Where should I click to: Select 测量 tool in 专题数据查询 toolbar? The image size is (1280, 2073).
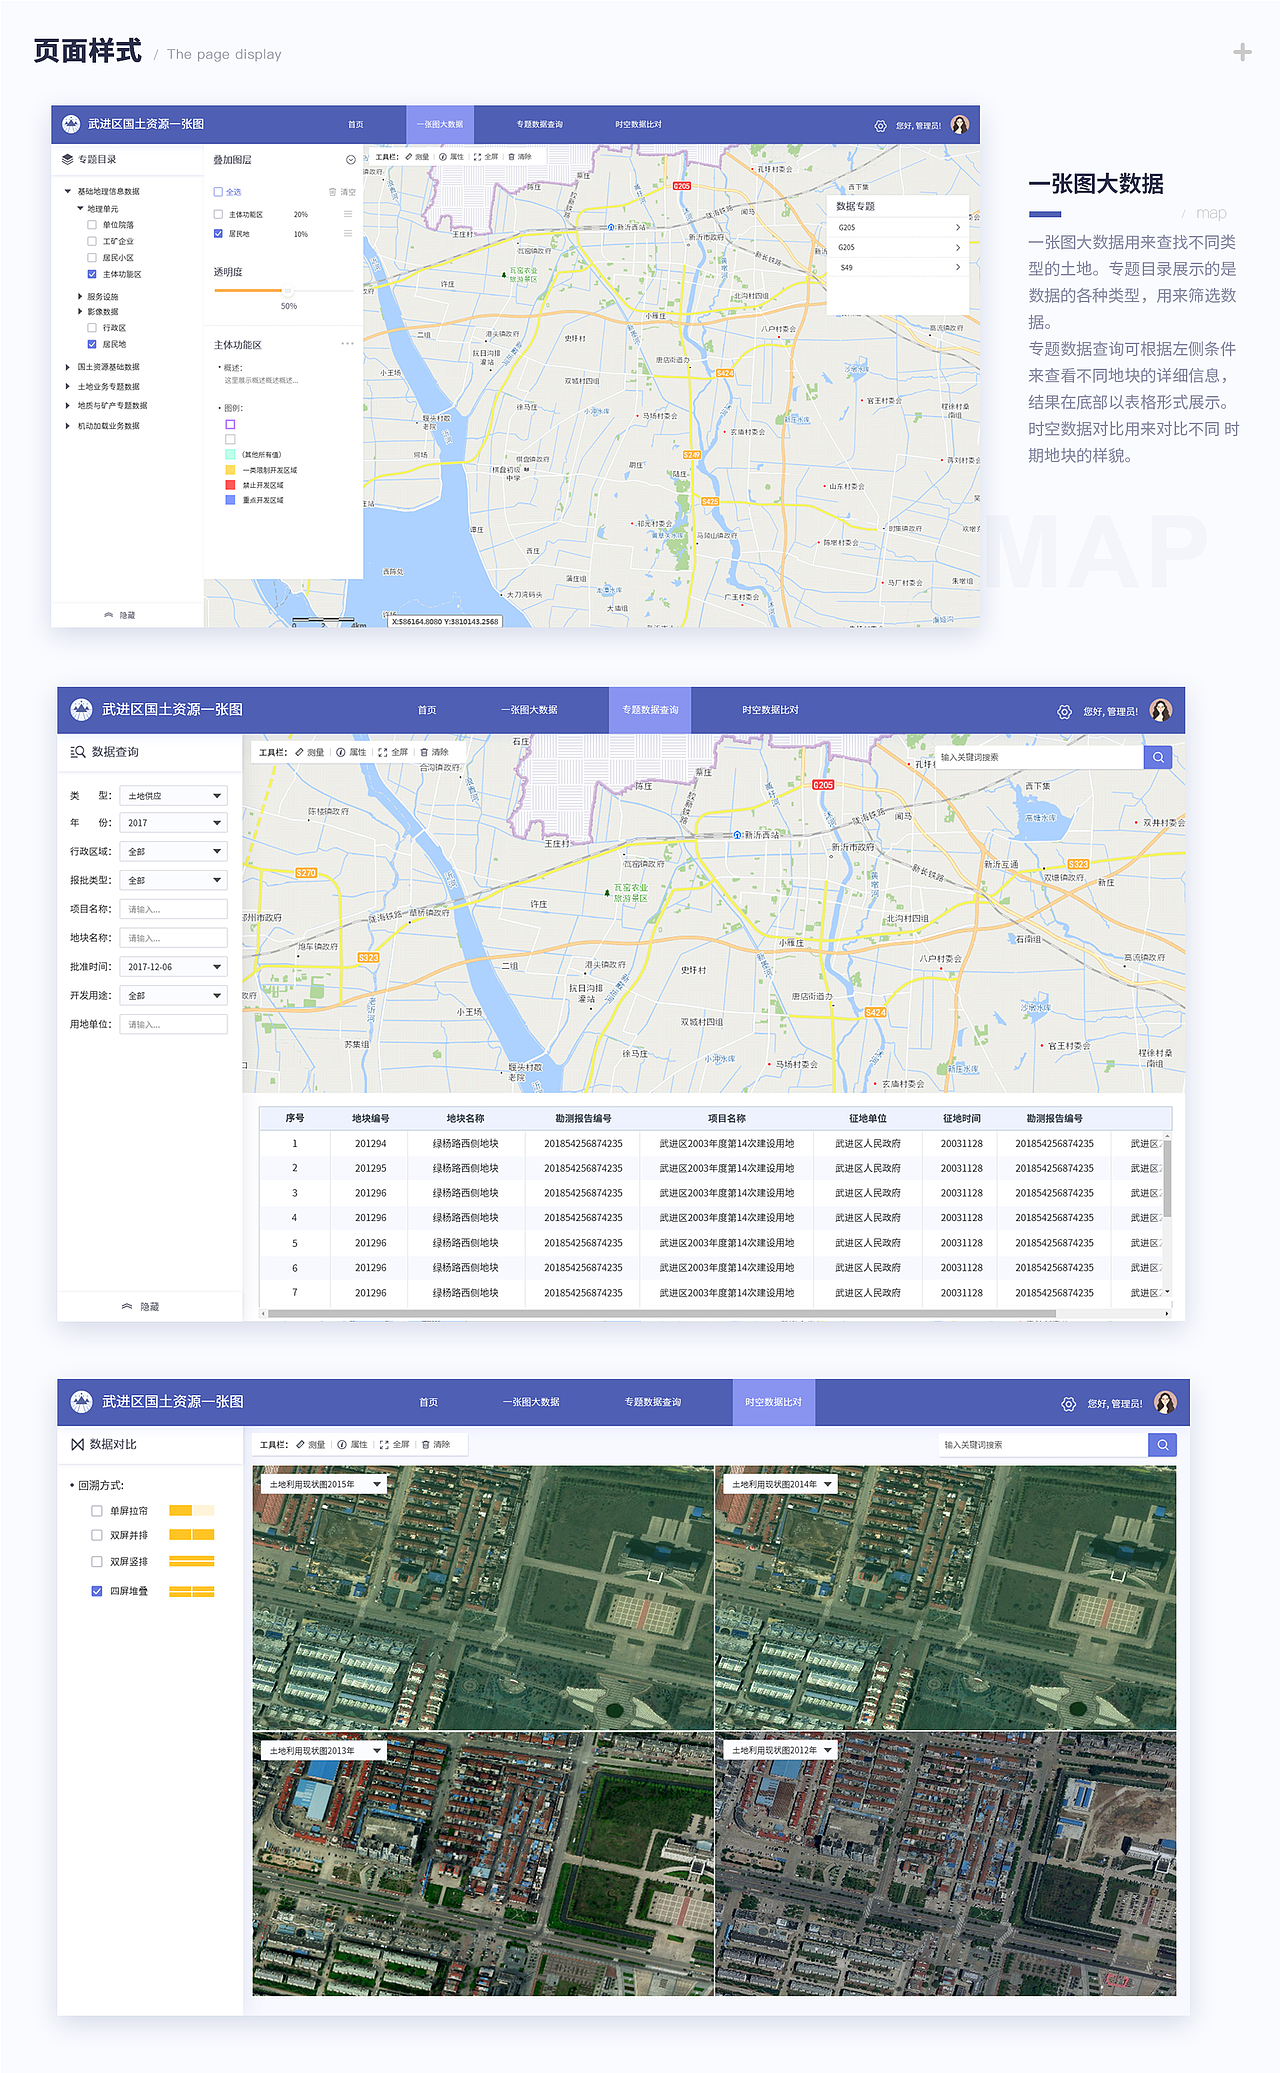310,752
